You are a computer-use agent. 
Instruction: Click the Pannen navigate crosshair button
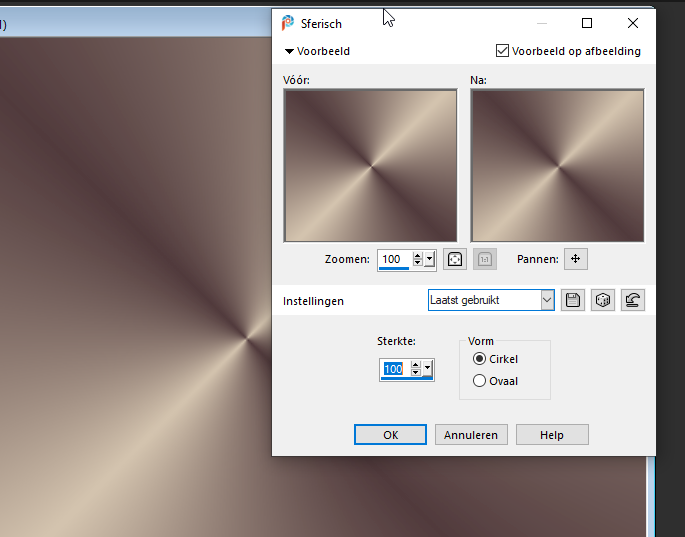[575, 259]
